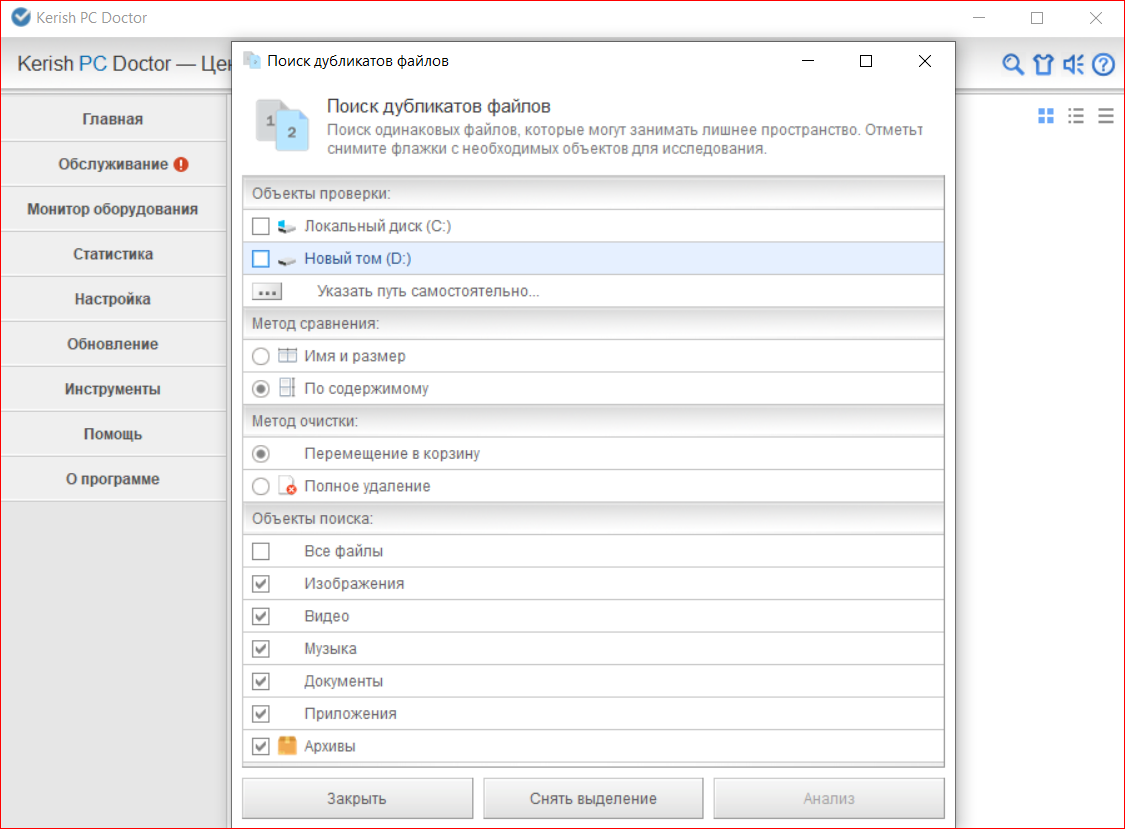The width and height of the screenshot is (1125, 829).
Task: Click the duplicate files header icon
Action: 283,125
